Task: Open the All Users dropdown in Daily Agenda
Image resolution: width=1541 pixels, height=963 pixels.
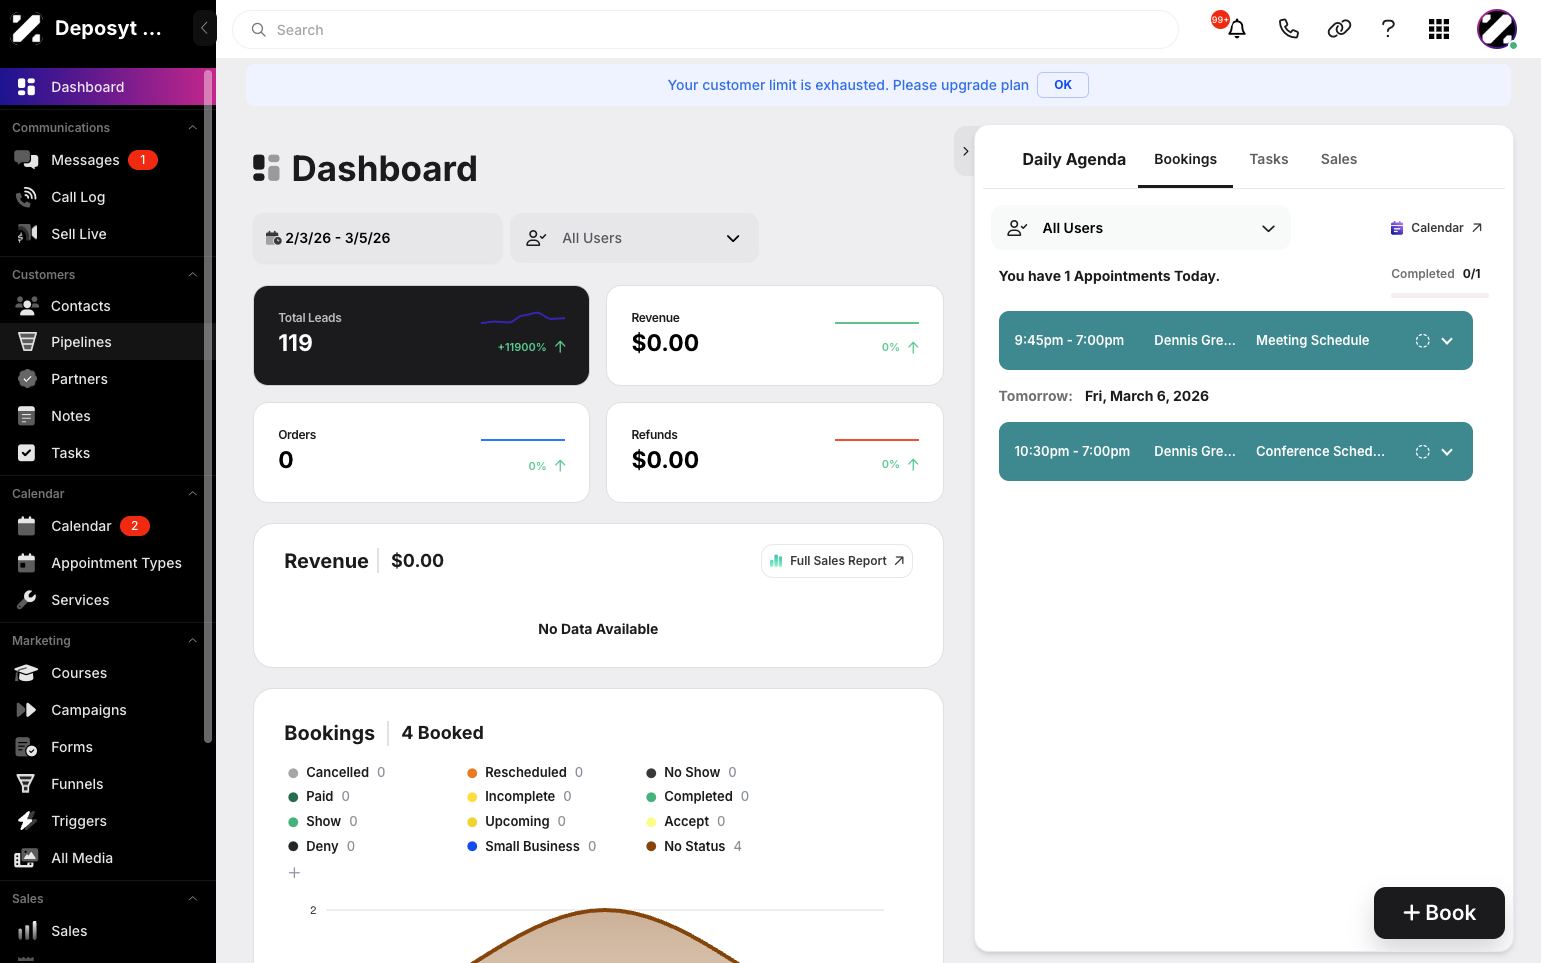Action: click(x=1141, y=228)
